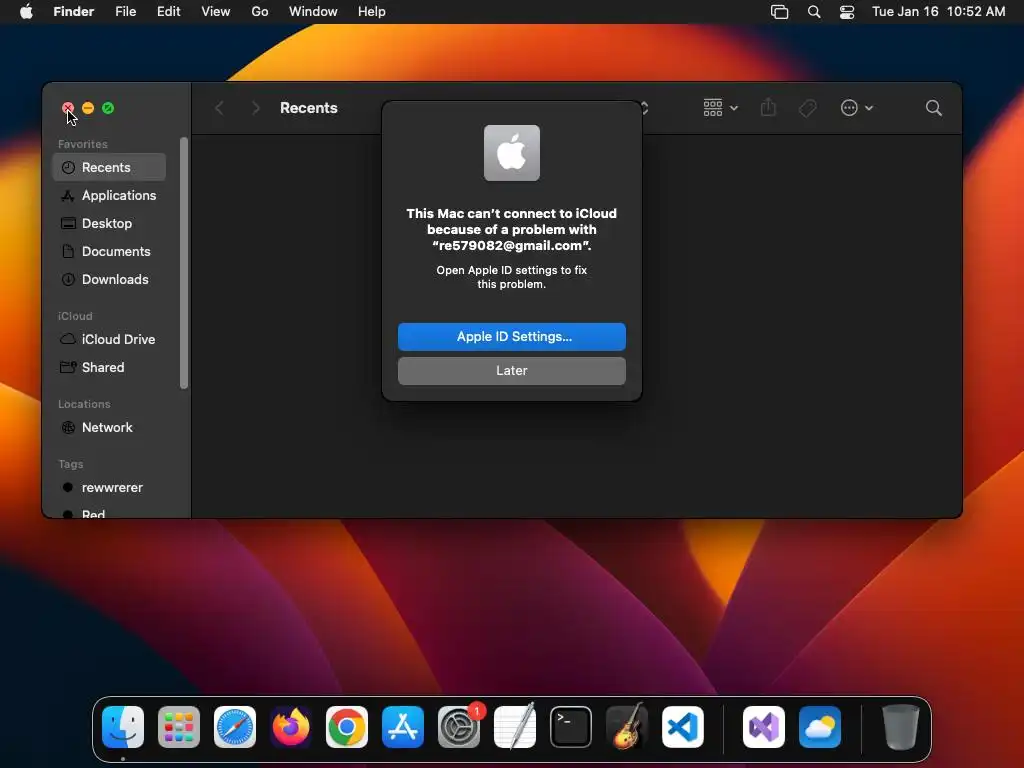Screen dimensions: 1024x768
Task: Click the Finder back arrow
Action: pos(219,108)
